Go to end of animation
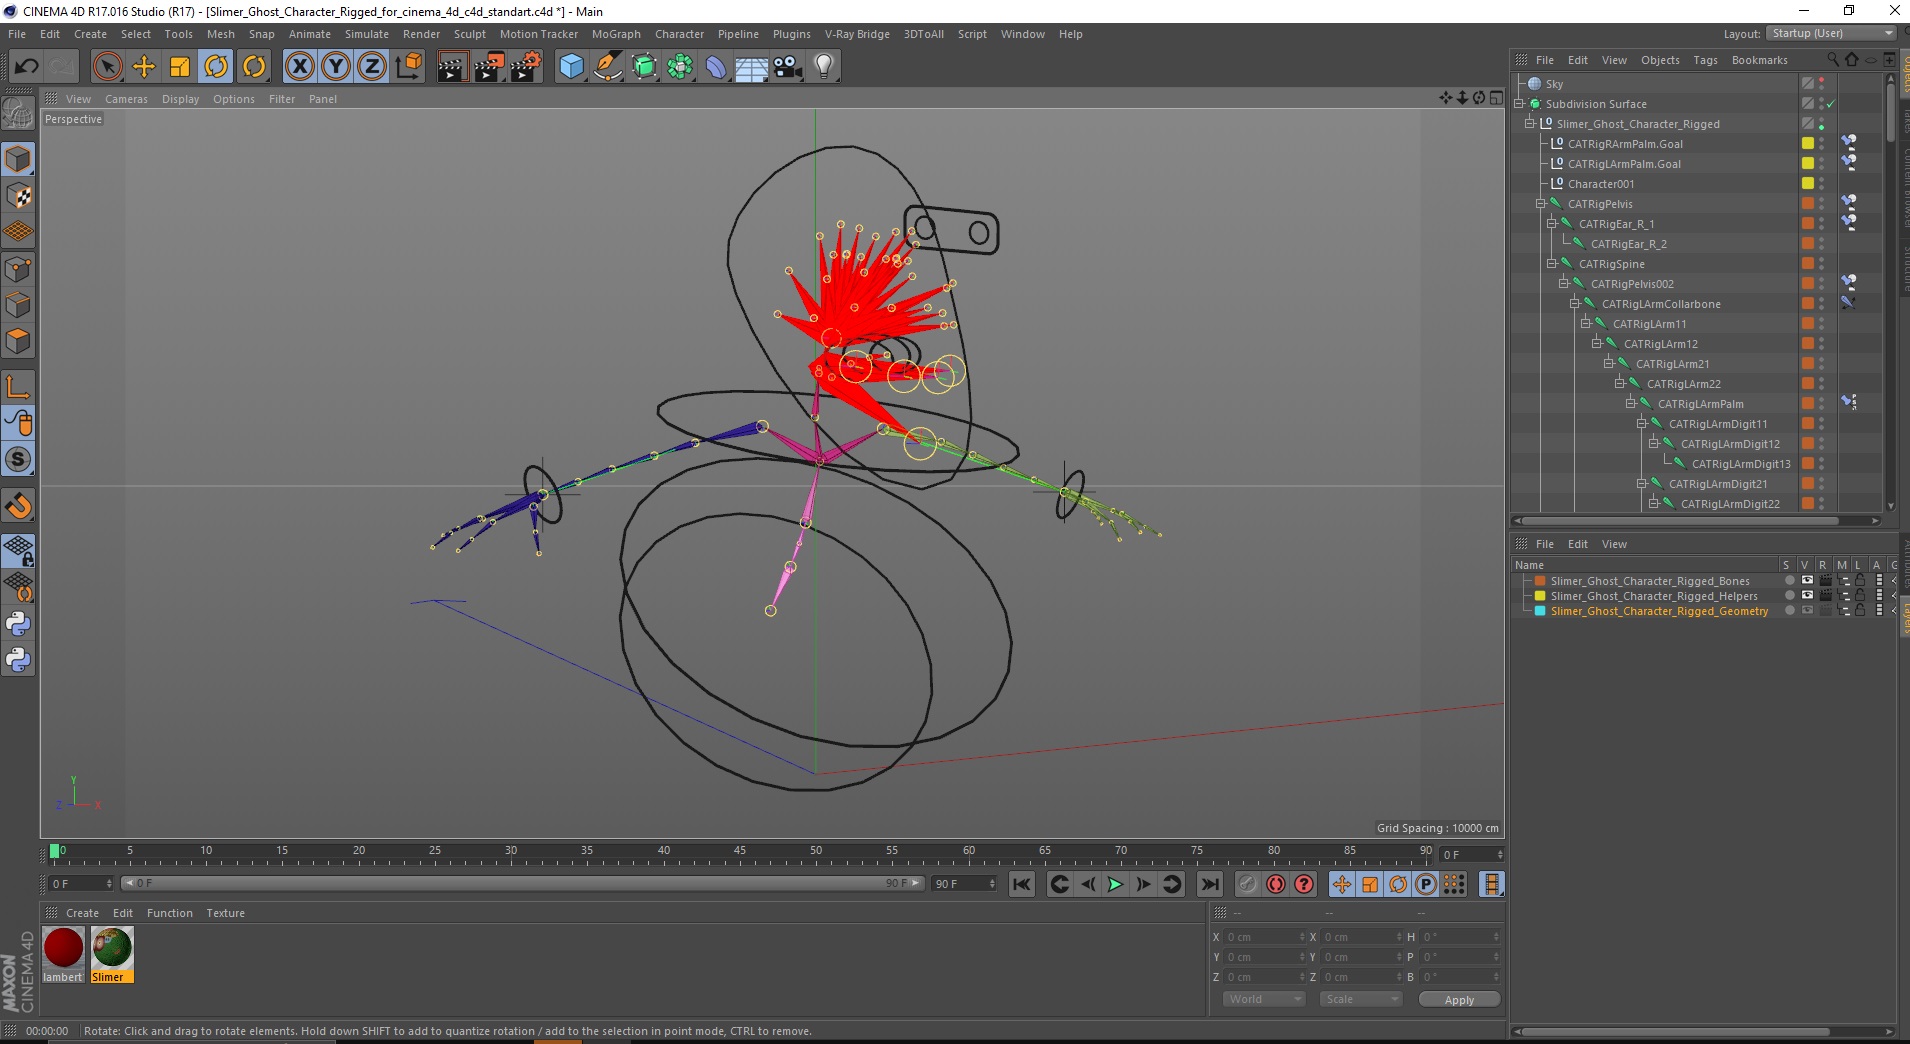Image resolution: width=1910 pixels, height=1044 pixels. pyautogui.click(x=1209, y=884)
